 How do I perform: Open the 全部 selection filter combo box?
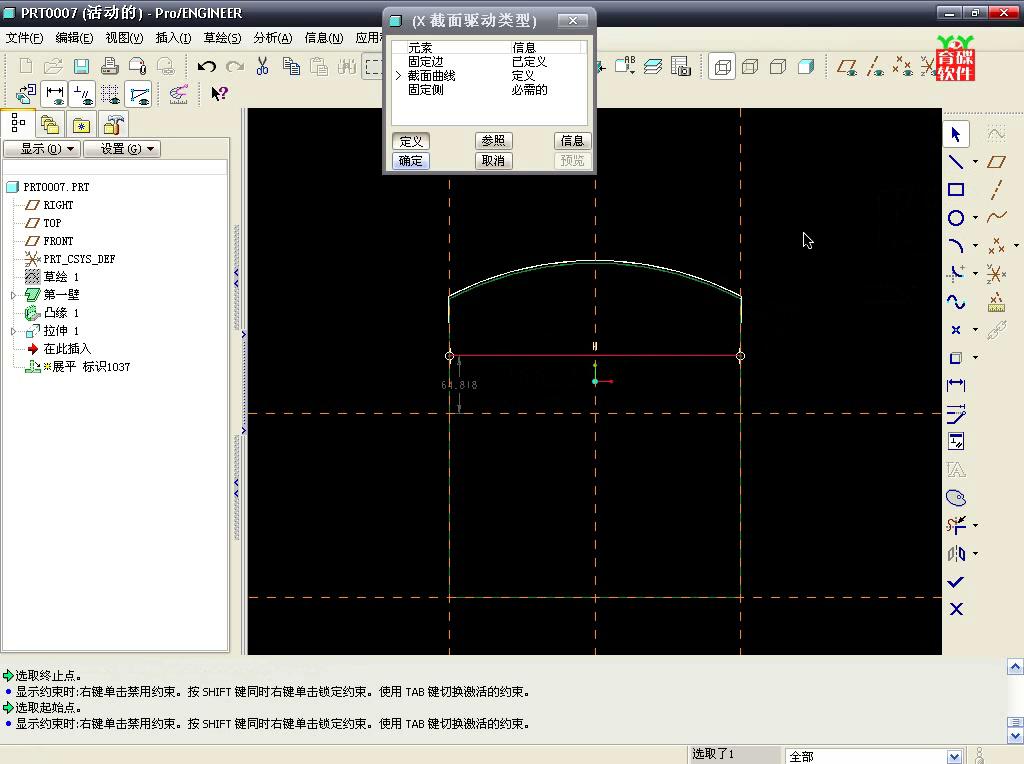coord(874,756)
